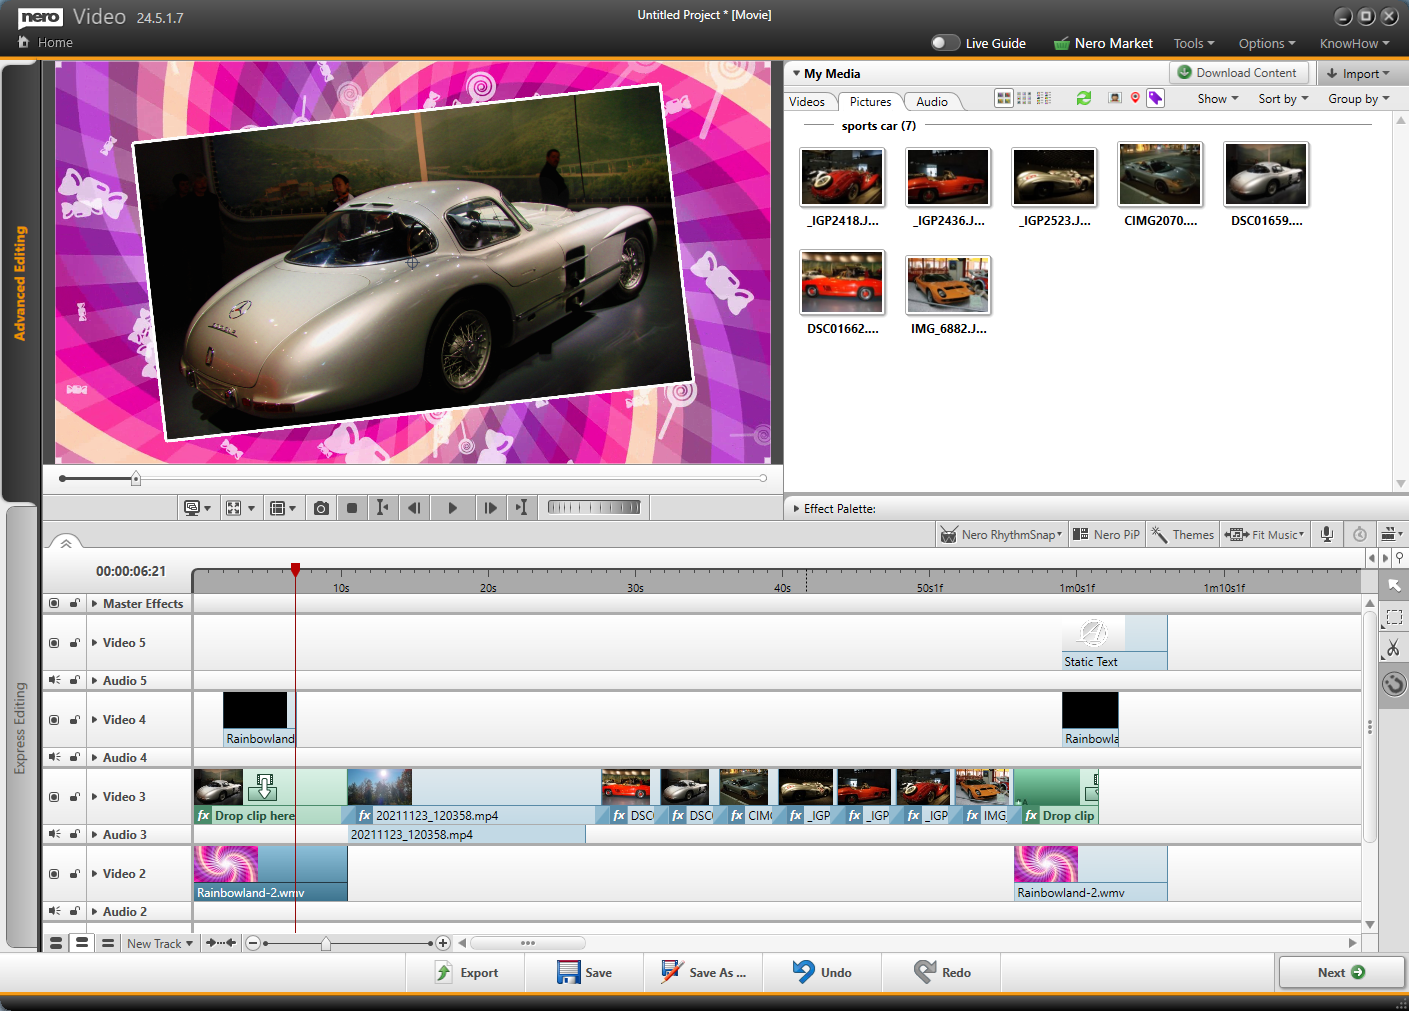Expand the Effect Palette panel
Image resolution: width=1409 pixels, height=1011 pixels.
[796, 509]
